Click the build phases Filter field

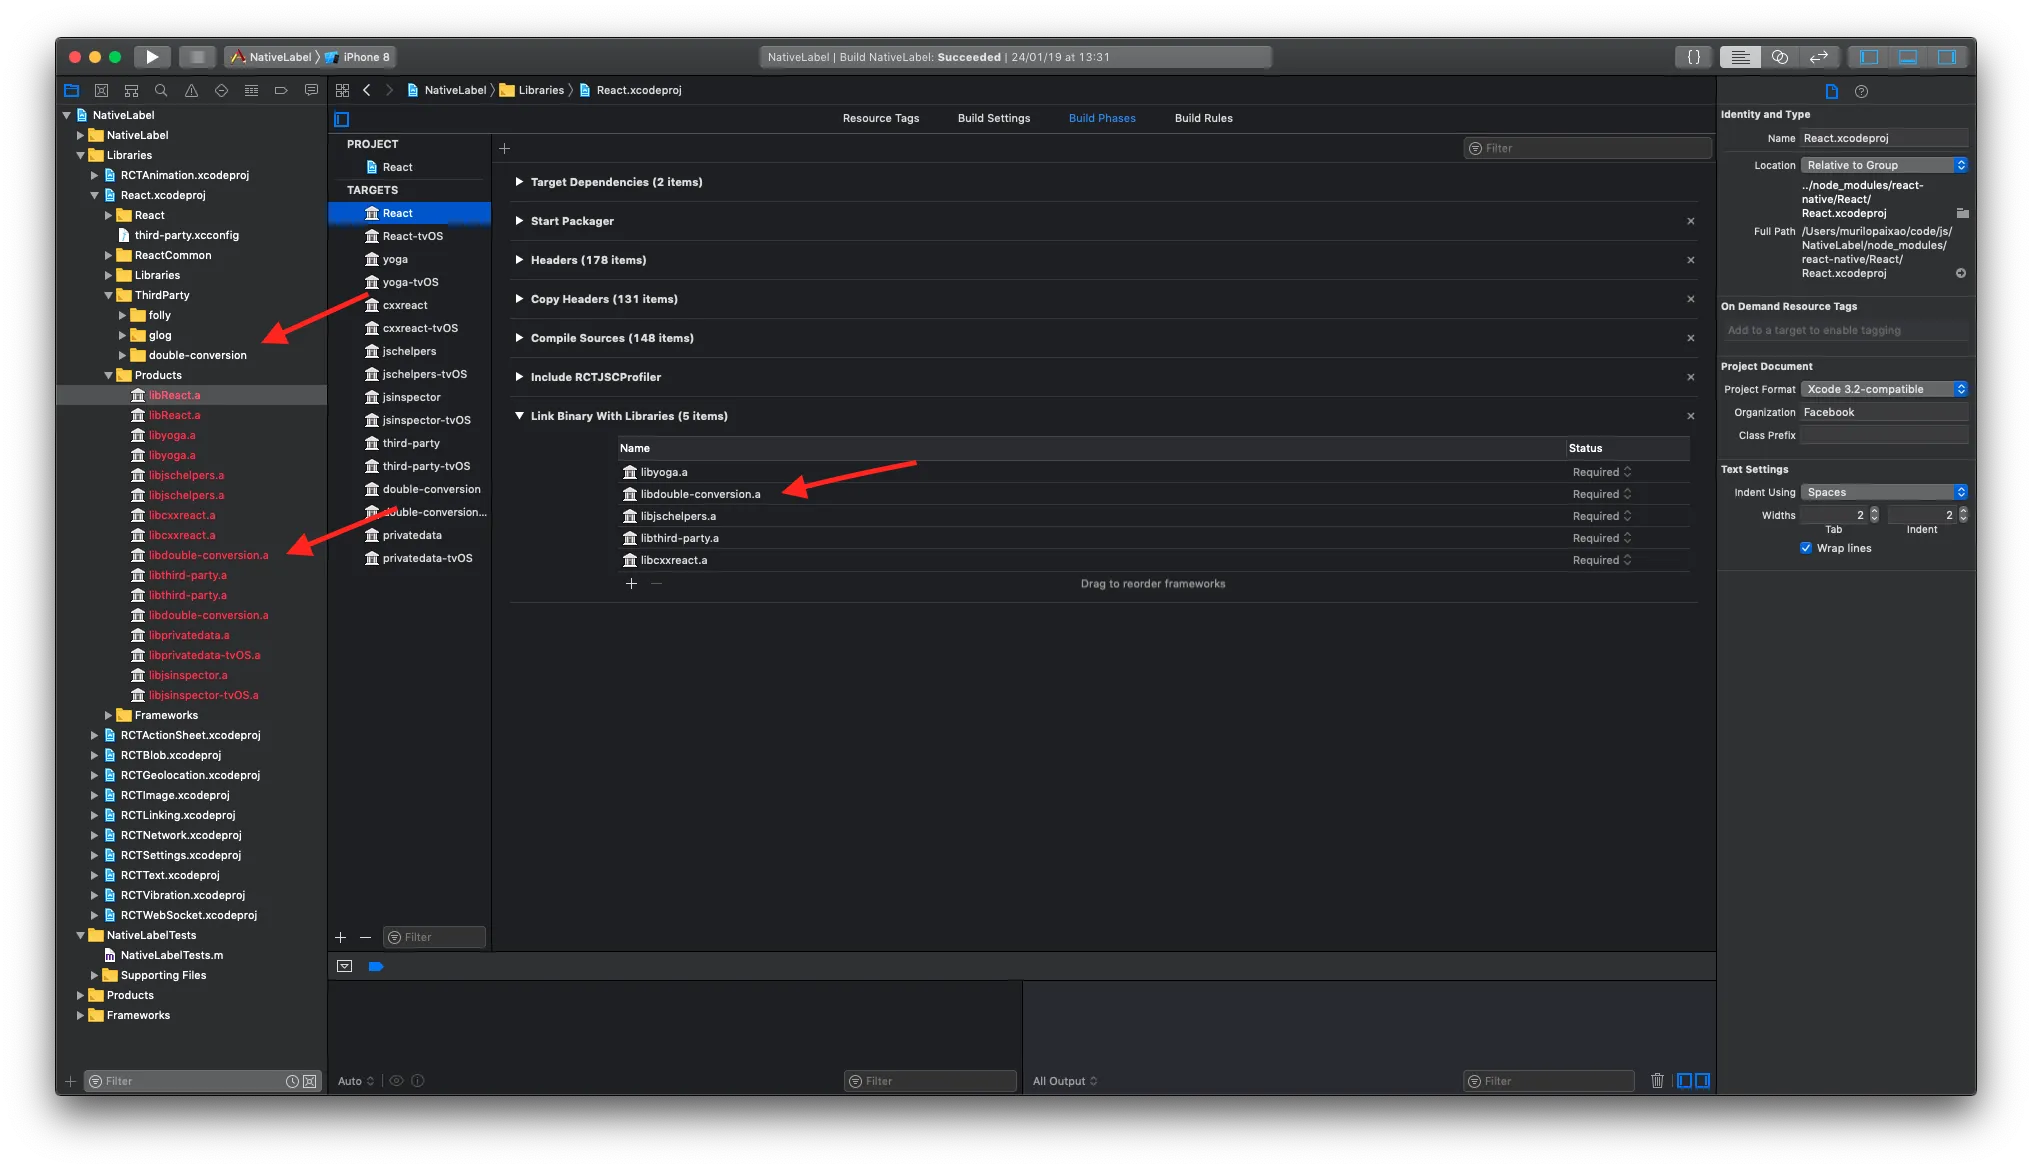click(1590, 148)
